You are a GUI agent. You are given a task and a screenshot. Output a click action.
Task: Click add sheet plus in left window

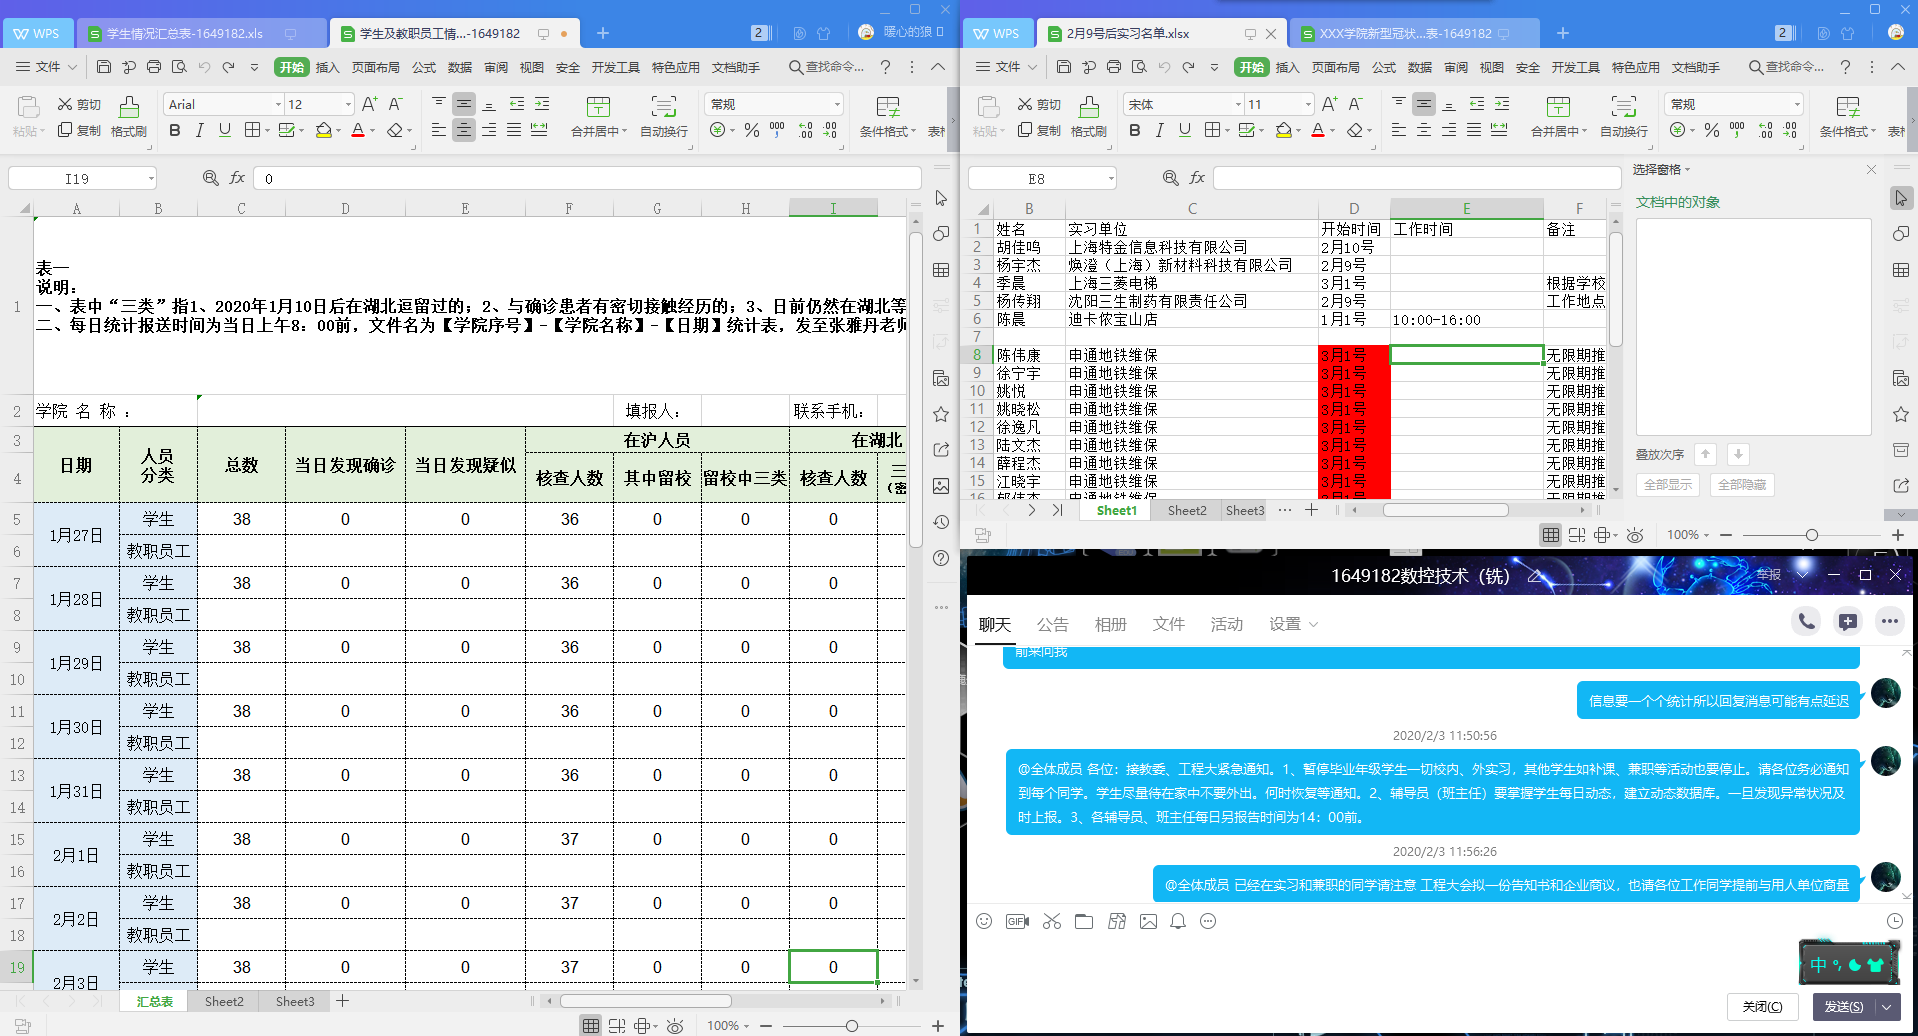(x=342, y=1000)
